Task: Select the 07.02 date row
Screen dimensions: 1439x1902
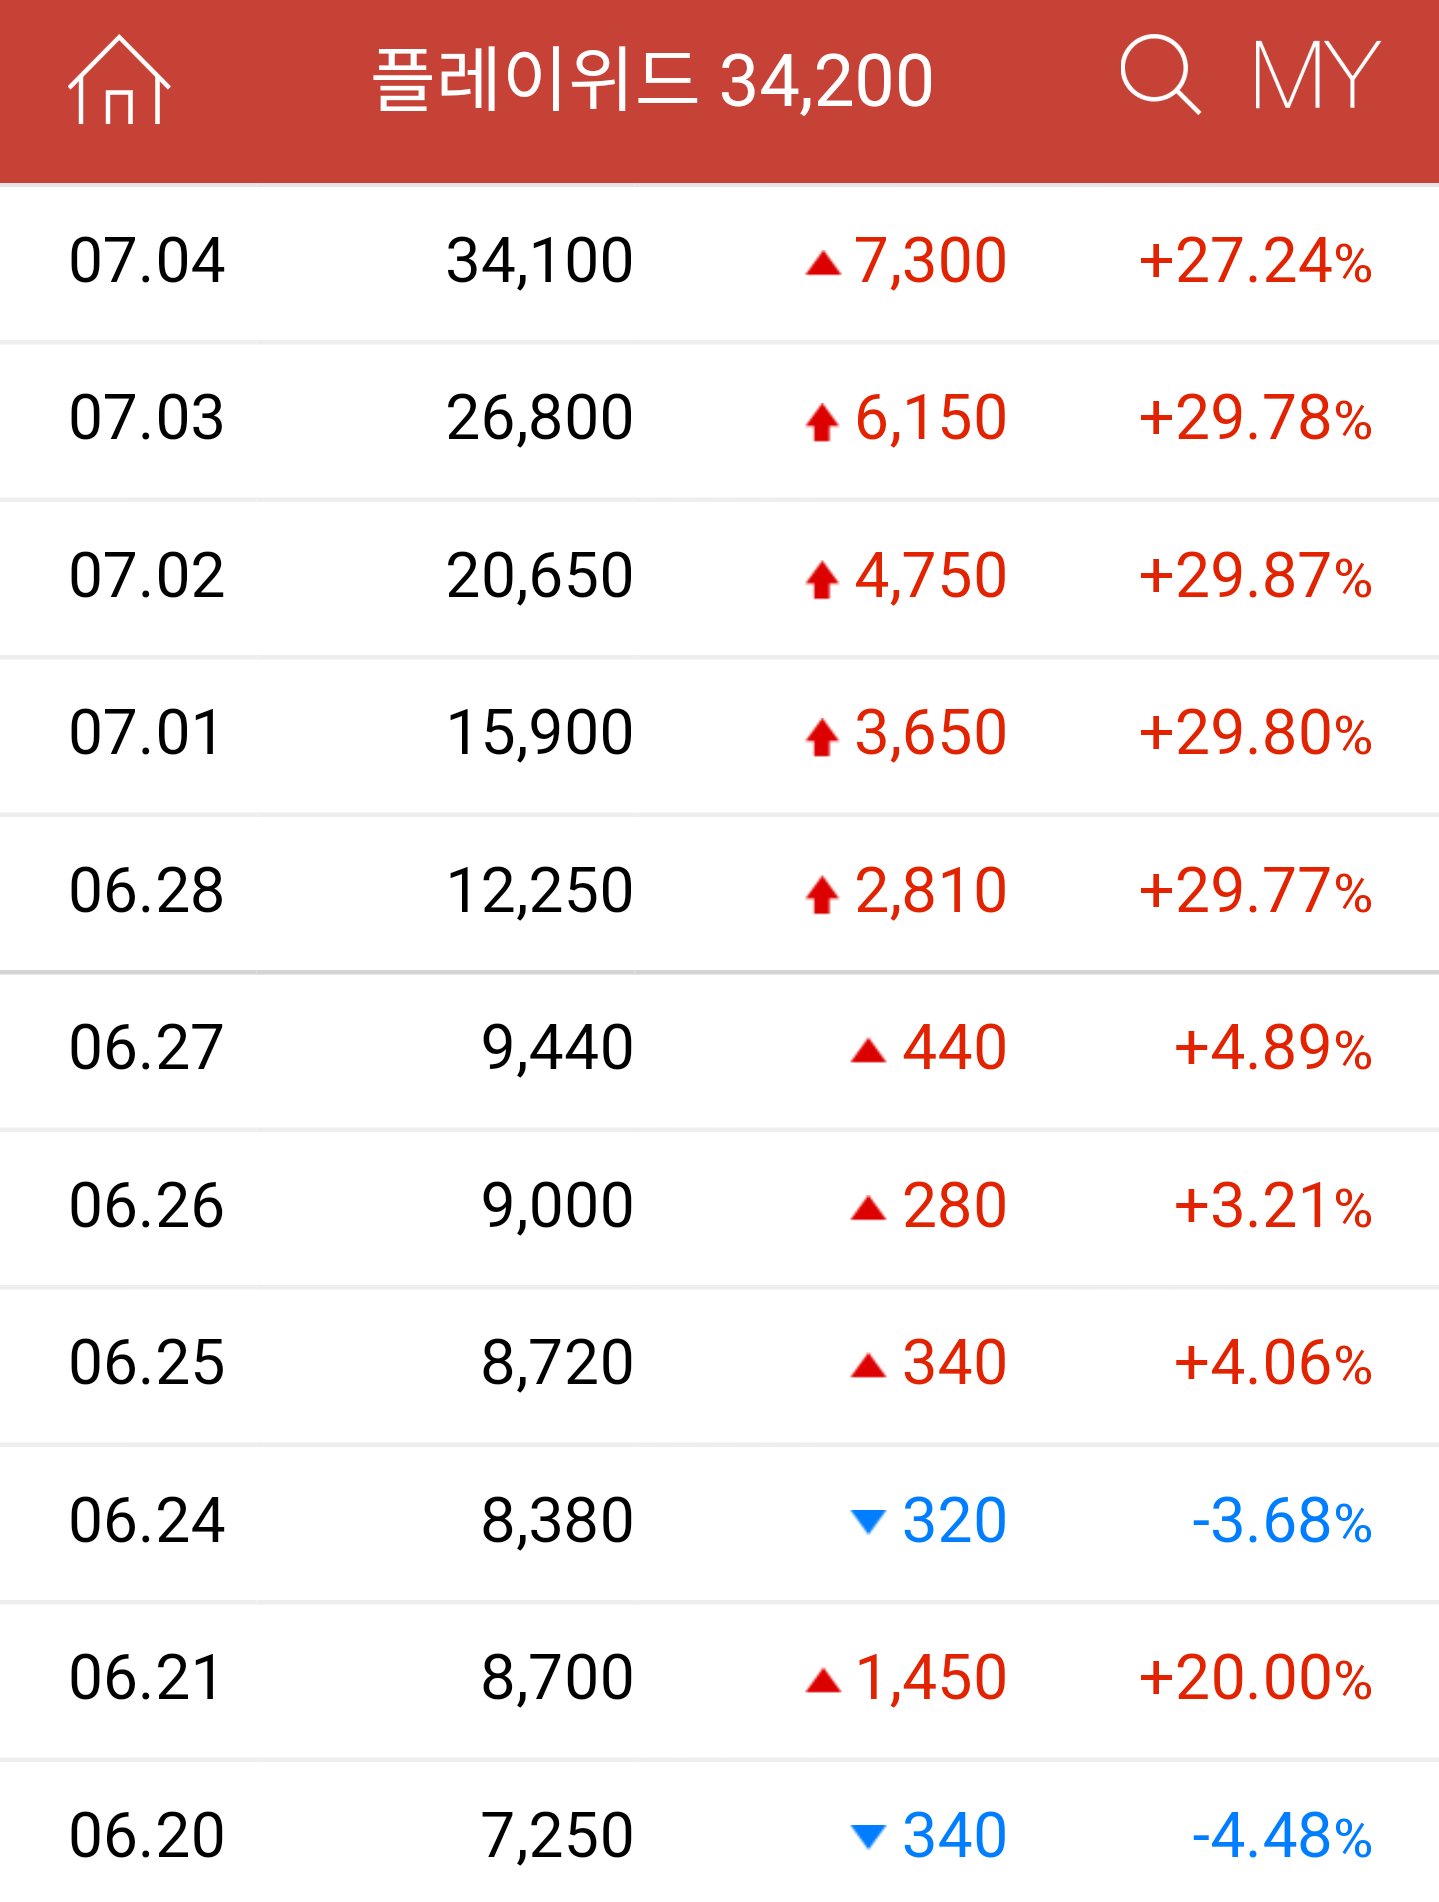Action: pyautogui.click(x=147, y=576)
